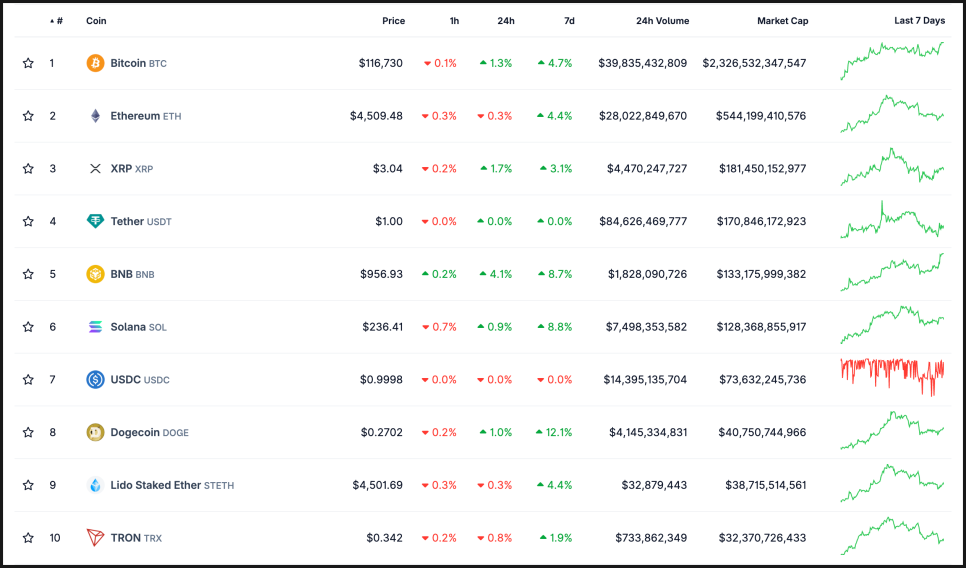Screen dimensions: 966x568
Task: Sort by 1h change header
Action: pyautogui.click(x=454, y=21)
